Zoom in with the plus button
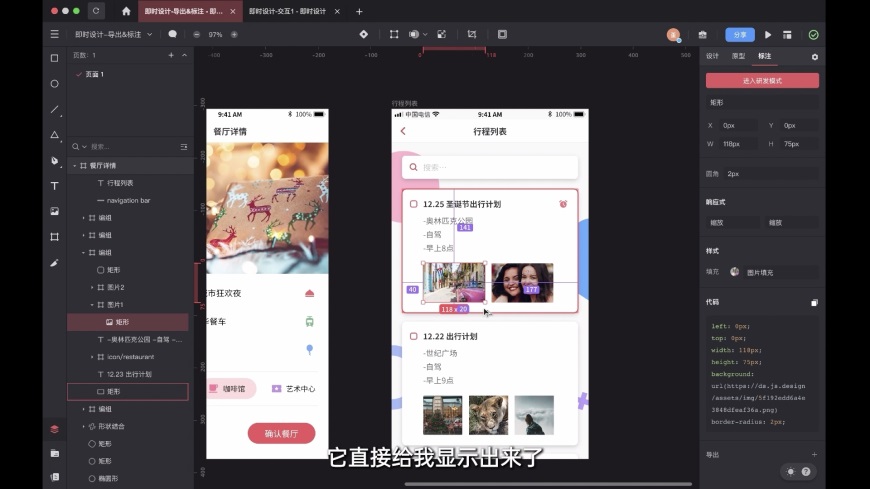Image resolution: width=870 pixels, height=489 pixels. tap(234, 34)
